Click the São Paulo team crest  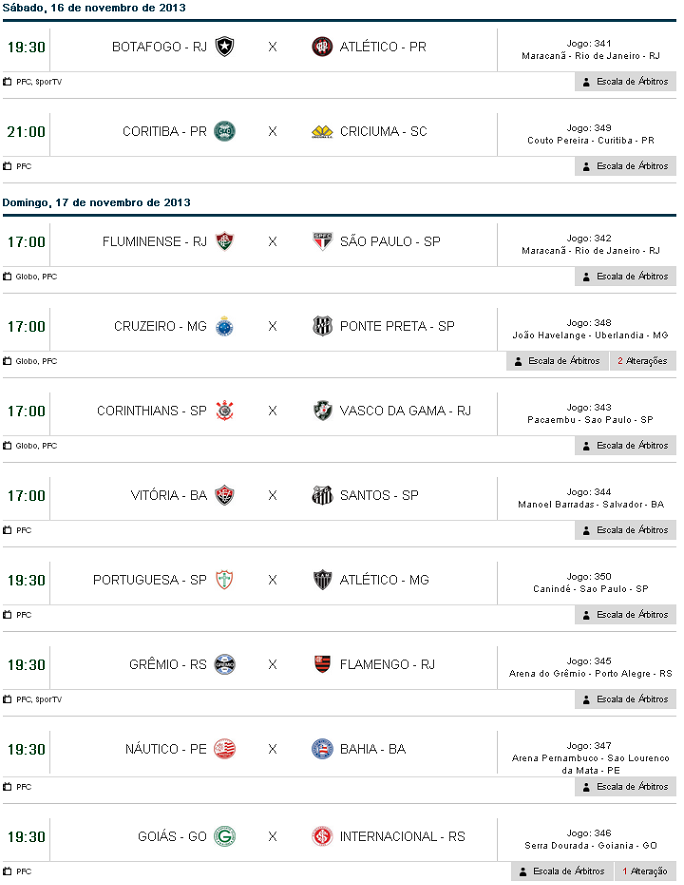click(322, 241)
